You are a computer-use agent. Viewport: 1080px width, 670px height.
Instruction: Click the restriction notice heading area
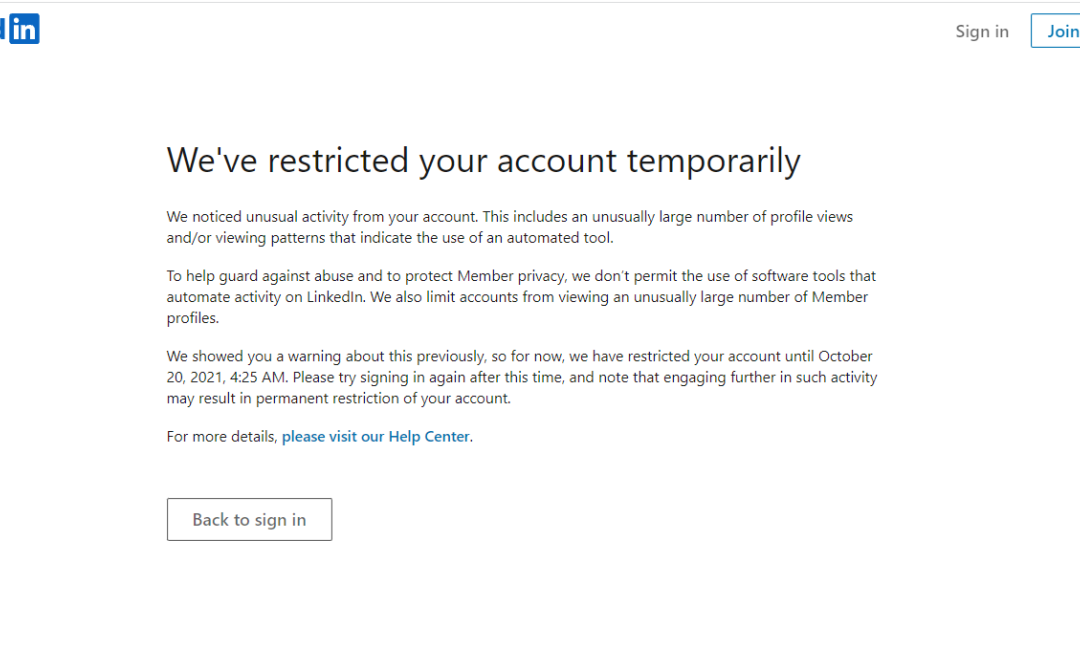point(483,160)
